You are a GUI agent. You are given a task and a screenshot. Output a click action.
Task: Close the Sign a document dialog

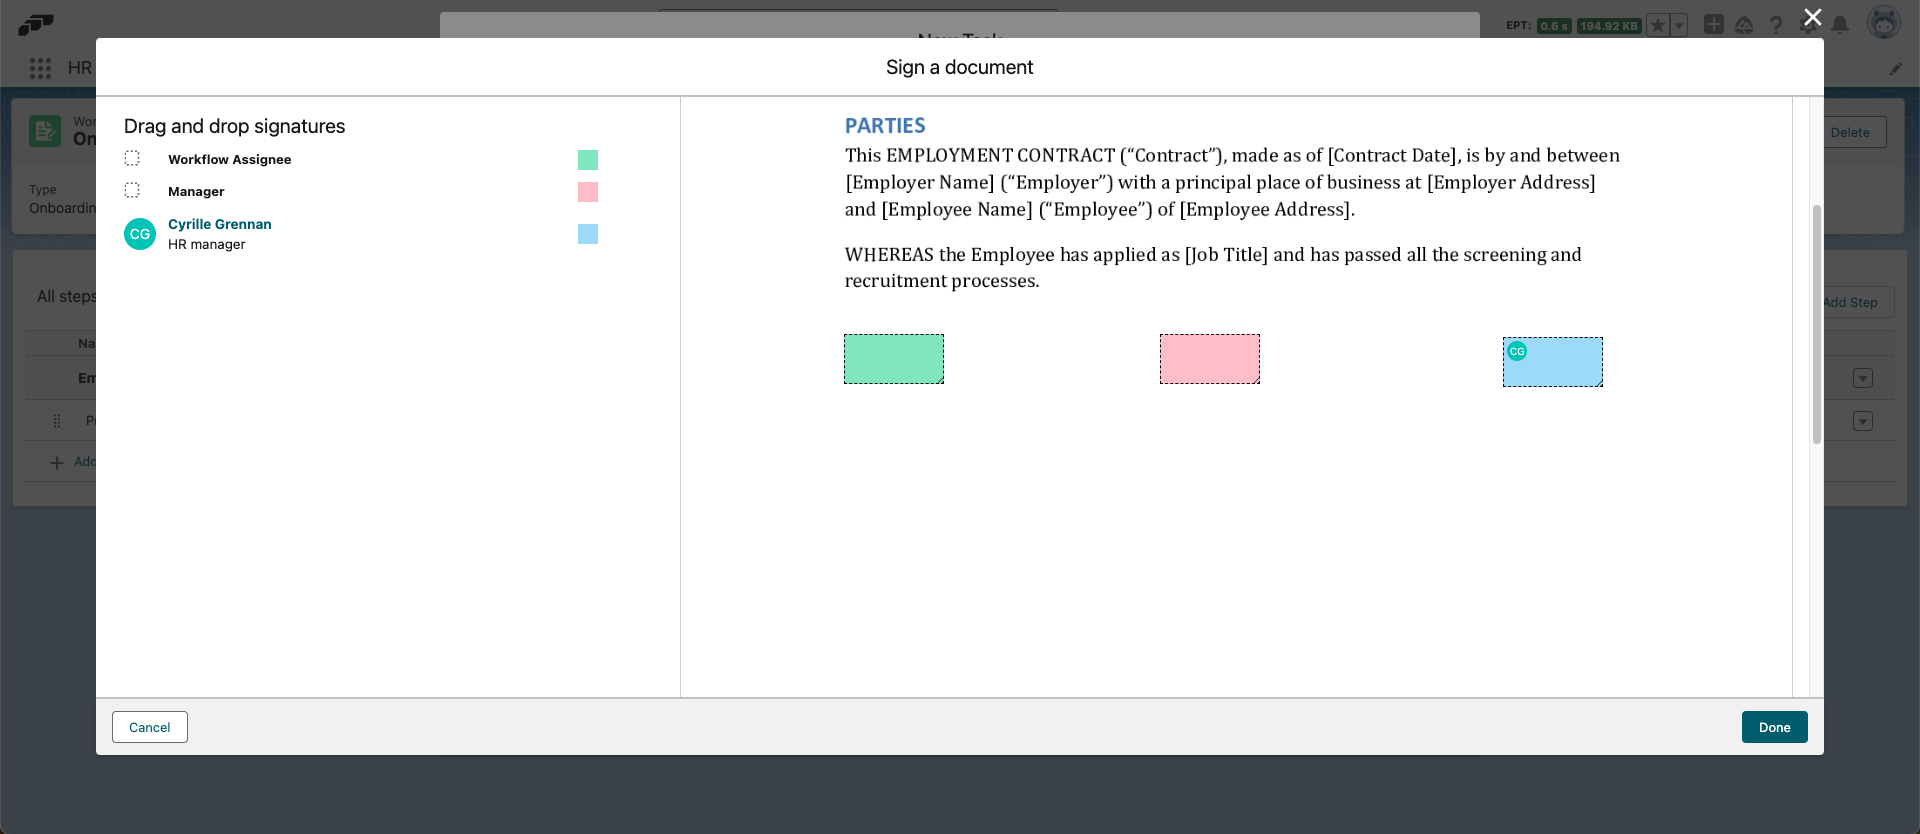[x=1812, y=17]
